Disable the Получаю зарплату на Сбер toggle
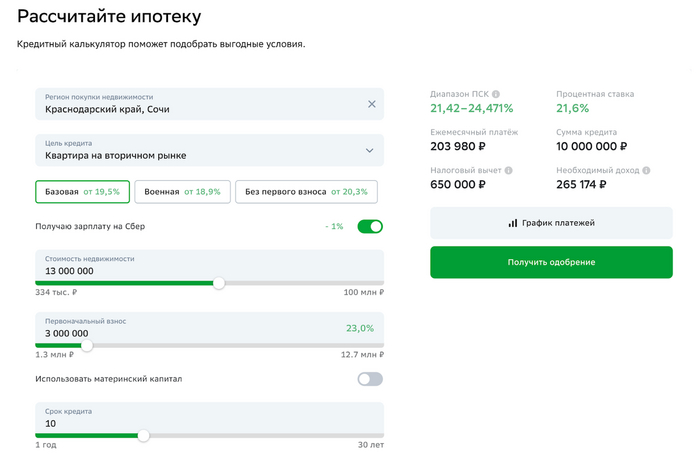This screenshot has width=700, height=464. pos(370,227)
